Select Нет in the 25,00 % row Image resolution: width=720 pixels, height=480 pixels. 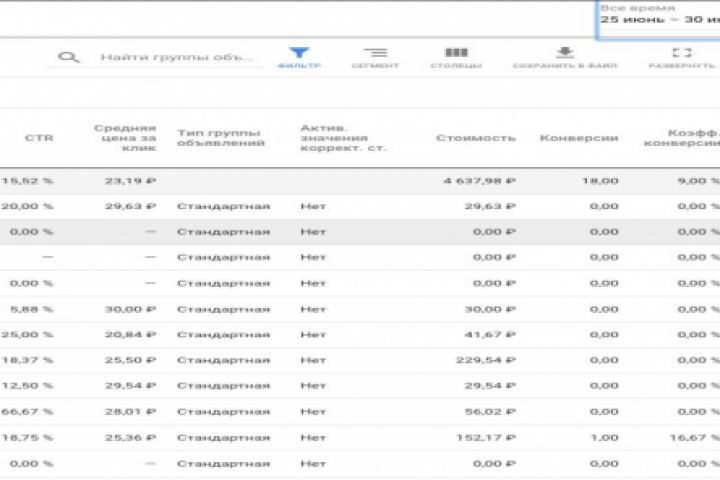coord(313,334)
